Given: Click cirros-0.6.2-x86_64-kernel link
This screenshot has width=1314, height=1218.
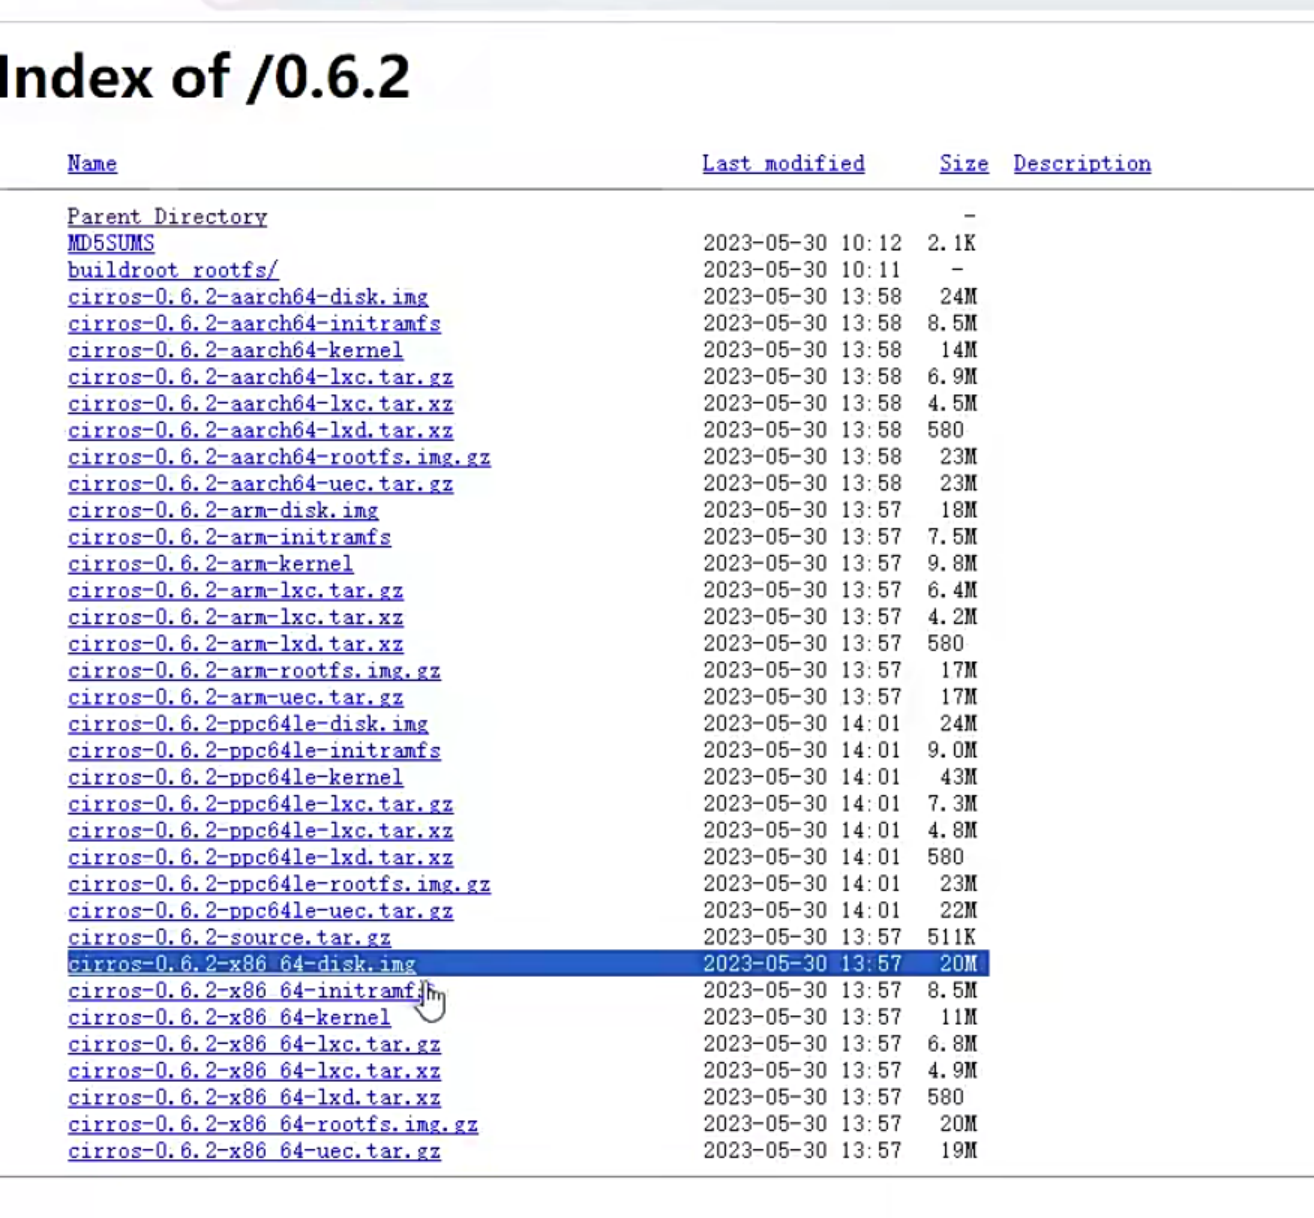Looking at the screenshot, I should click(x=229, y=1017).
